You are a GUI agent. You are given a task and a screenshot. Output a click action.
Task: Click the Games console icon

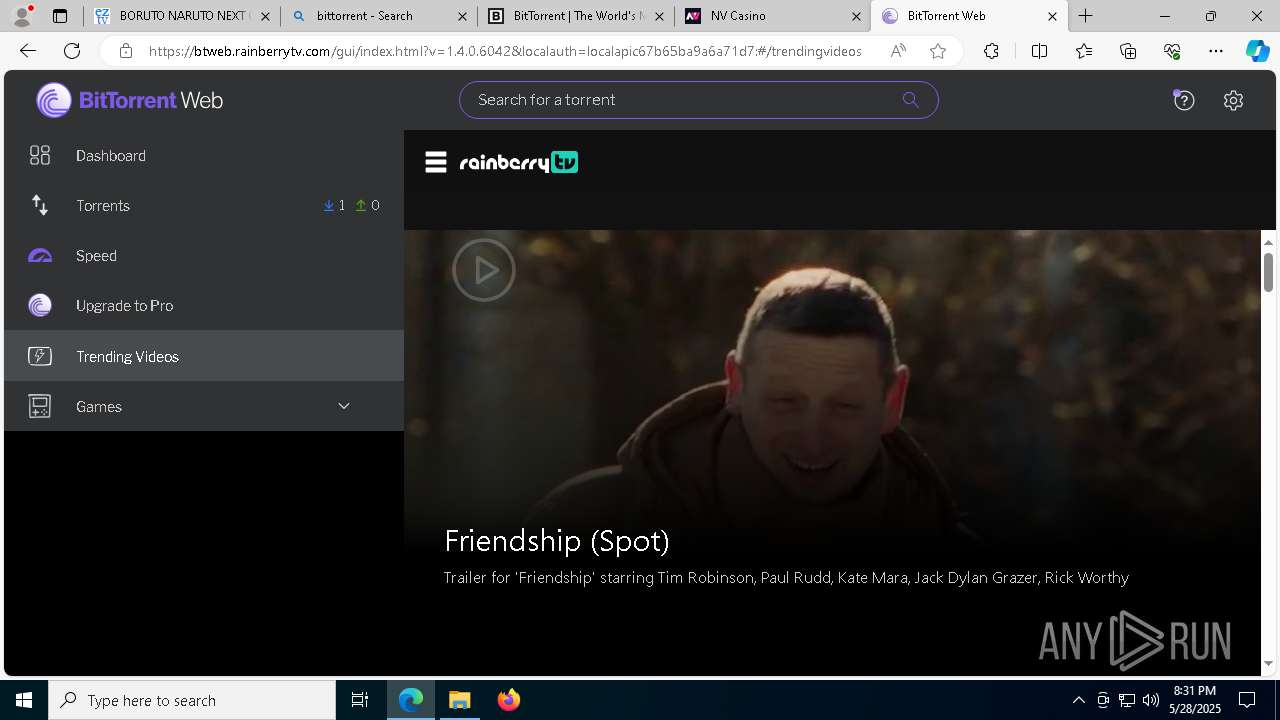coord(40,406)
